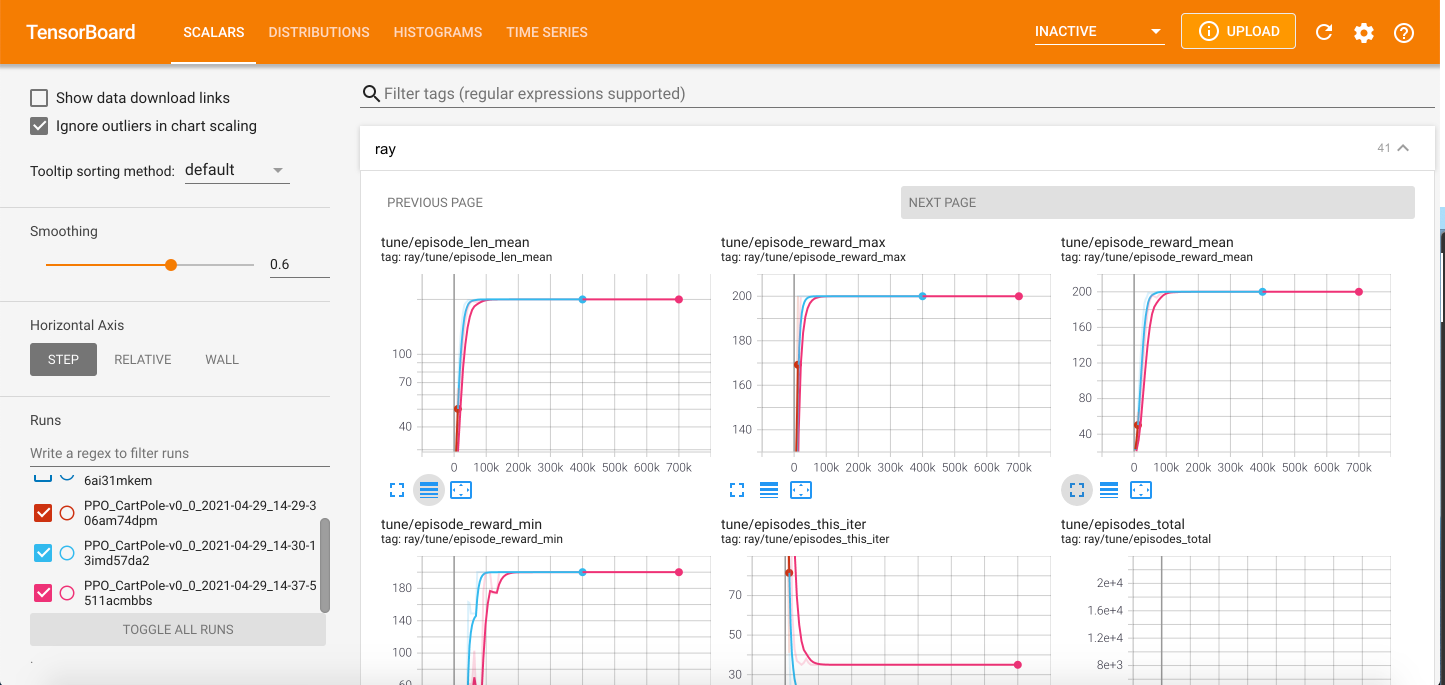Click the runs list scrollbar
The width and height of the screenshot is (1445, 685).
(324, 565)
